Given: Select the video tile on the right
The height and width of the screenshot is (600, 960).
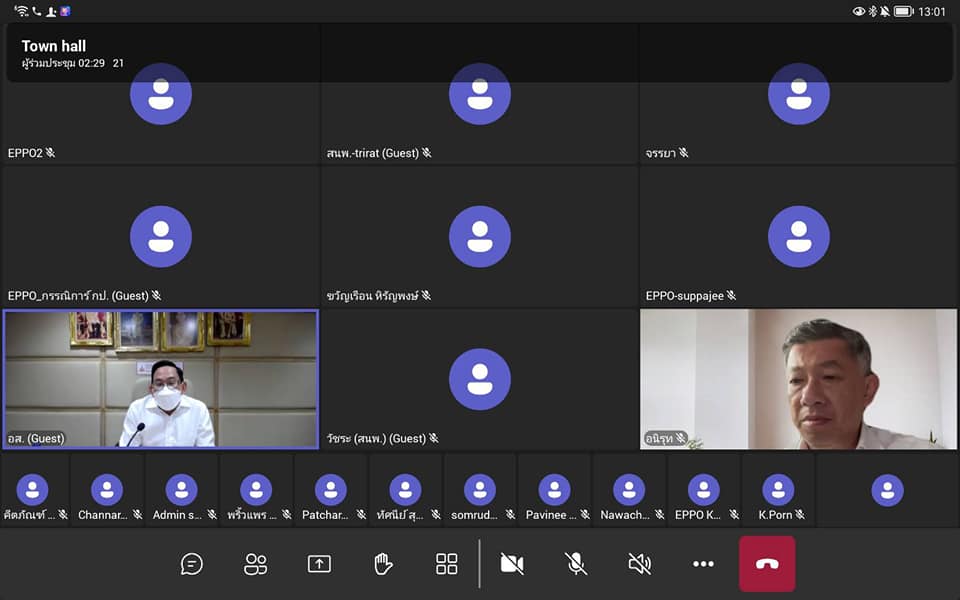Looking at the screenshot, I should tap(798, 379).
